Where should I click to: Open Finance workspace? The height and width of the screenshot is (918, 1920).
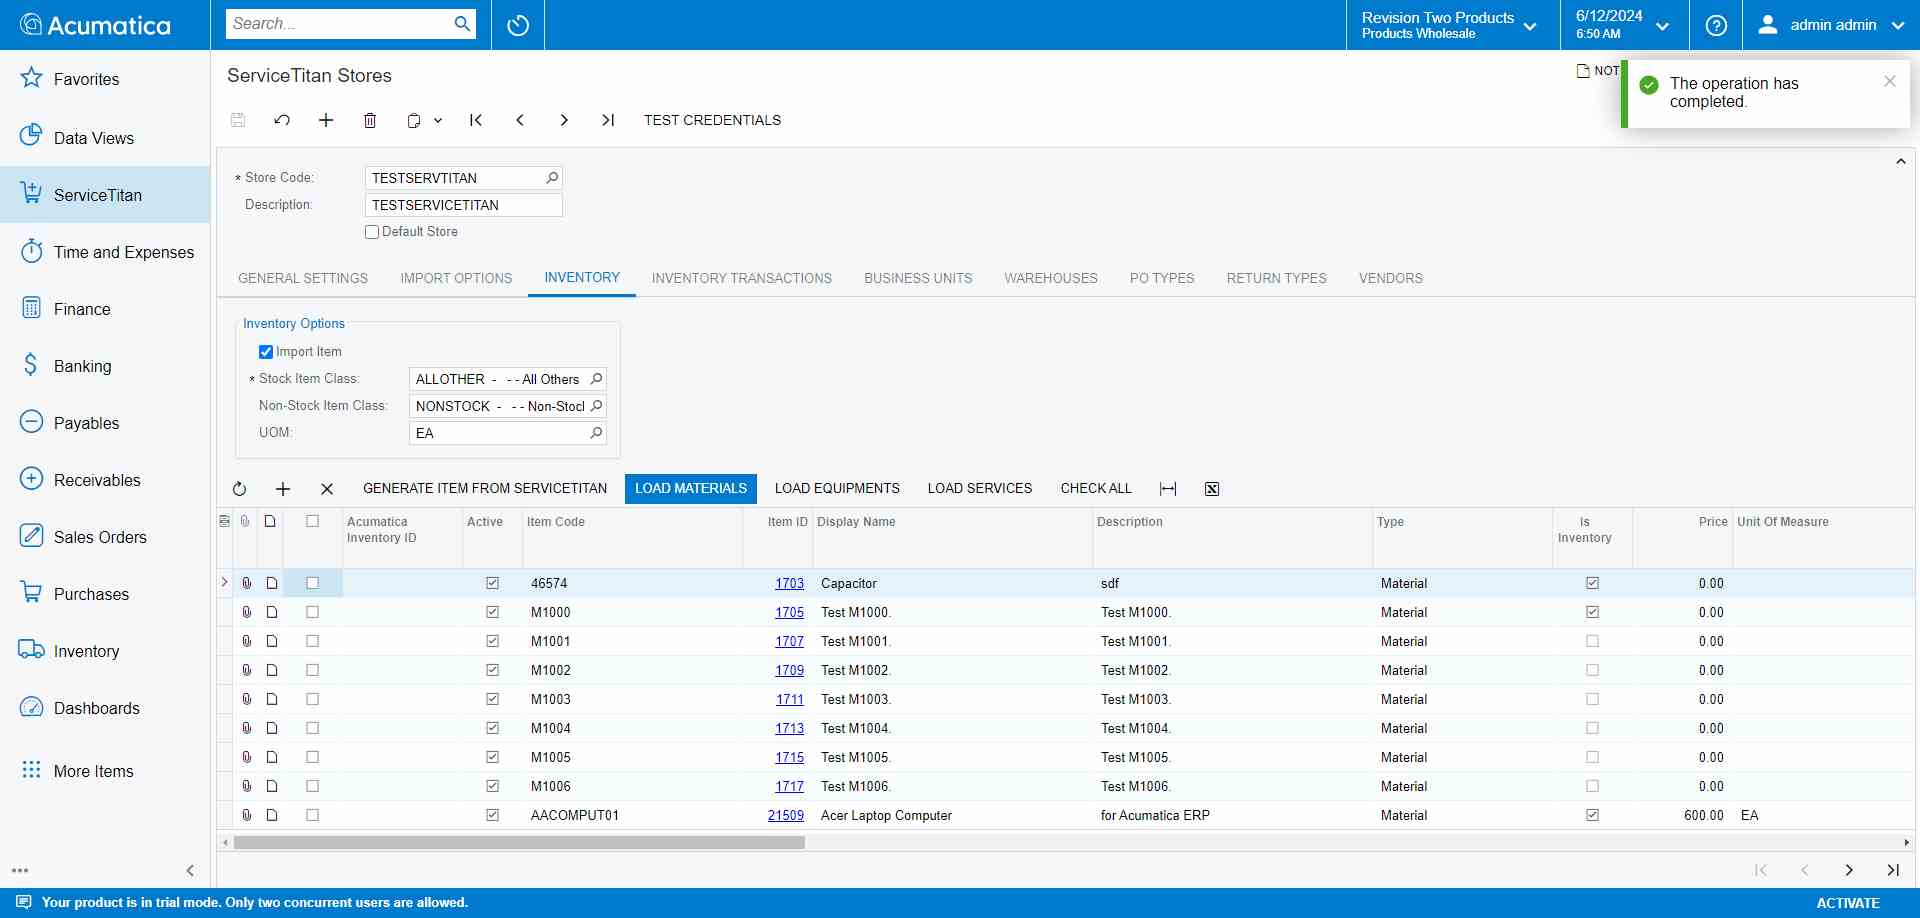pos(105,309)
